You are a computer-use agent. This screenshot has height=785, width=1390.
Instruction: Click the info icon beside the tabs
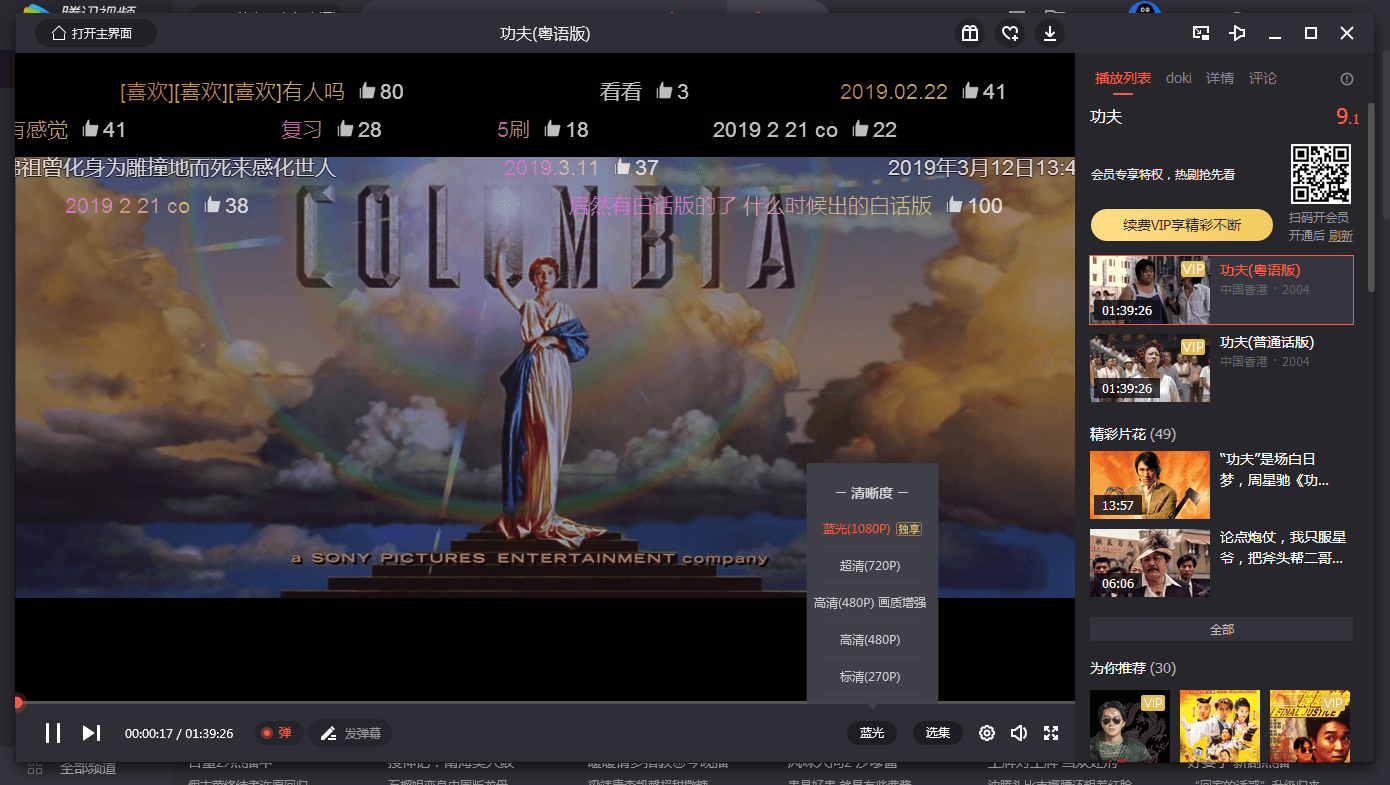point(1347,79)
